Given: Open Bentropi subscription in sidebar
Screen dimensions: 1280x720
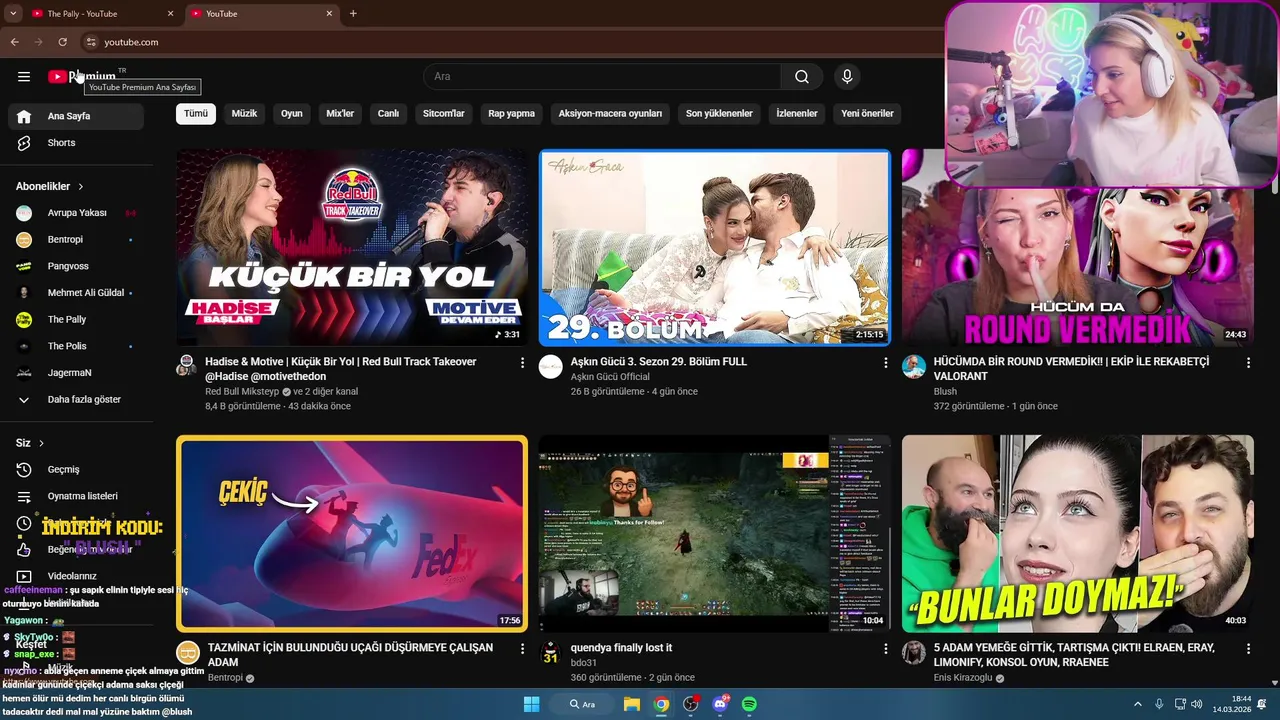Looking at the screenshot, I should point(76,240).
